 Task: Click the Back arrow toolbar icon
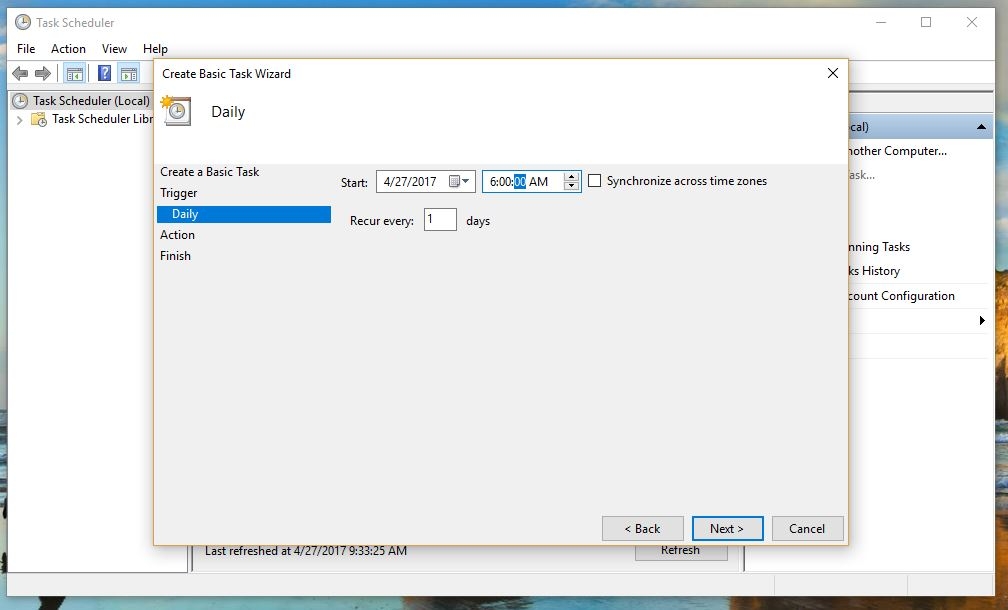click(20, 73)
